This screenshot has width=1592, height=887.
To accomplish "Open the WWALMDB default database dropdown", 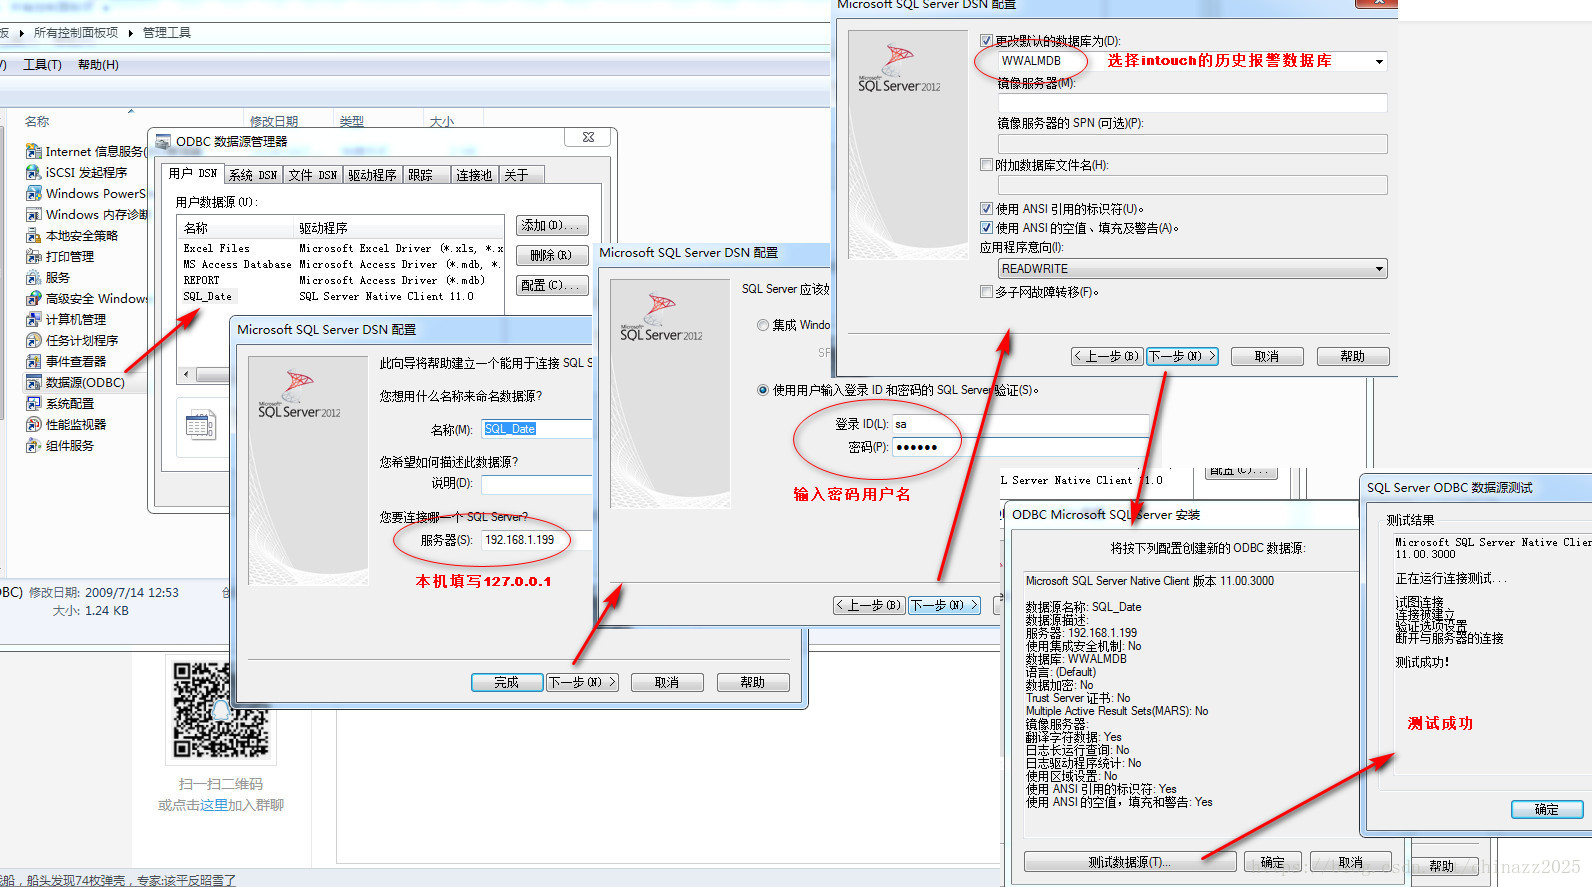I will pyautogui.click(x=1379, y=61).
